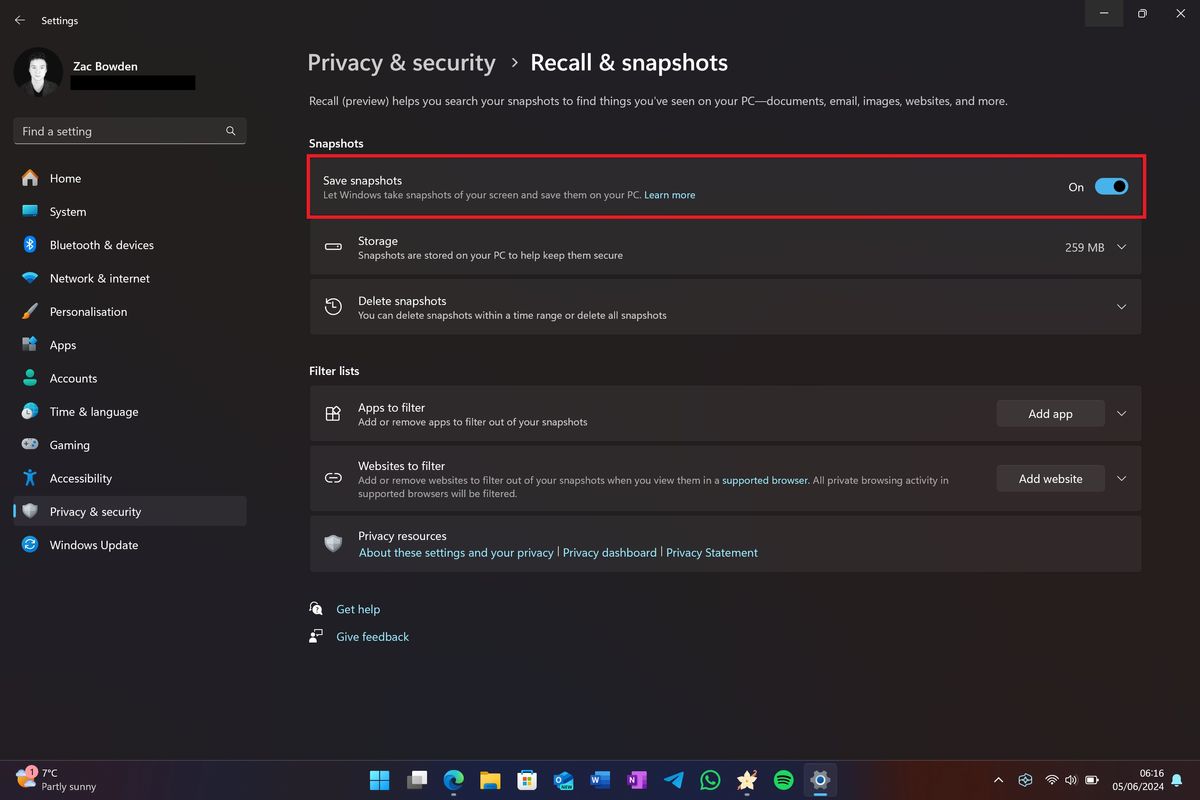The image size is (1200, 800).
Task: Open the Privacy Statement link
Action: pyautogui.click(x=712, y=553)
